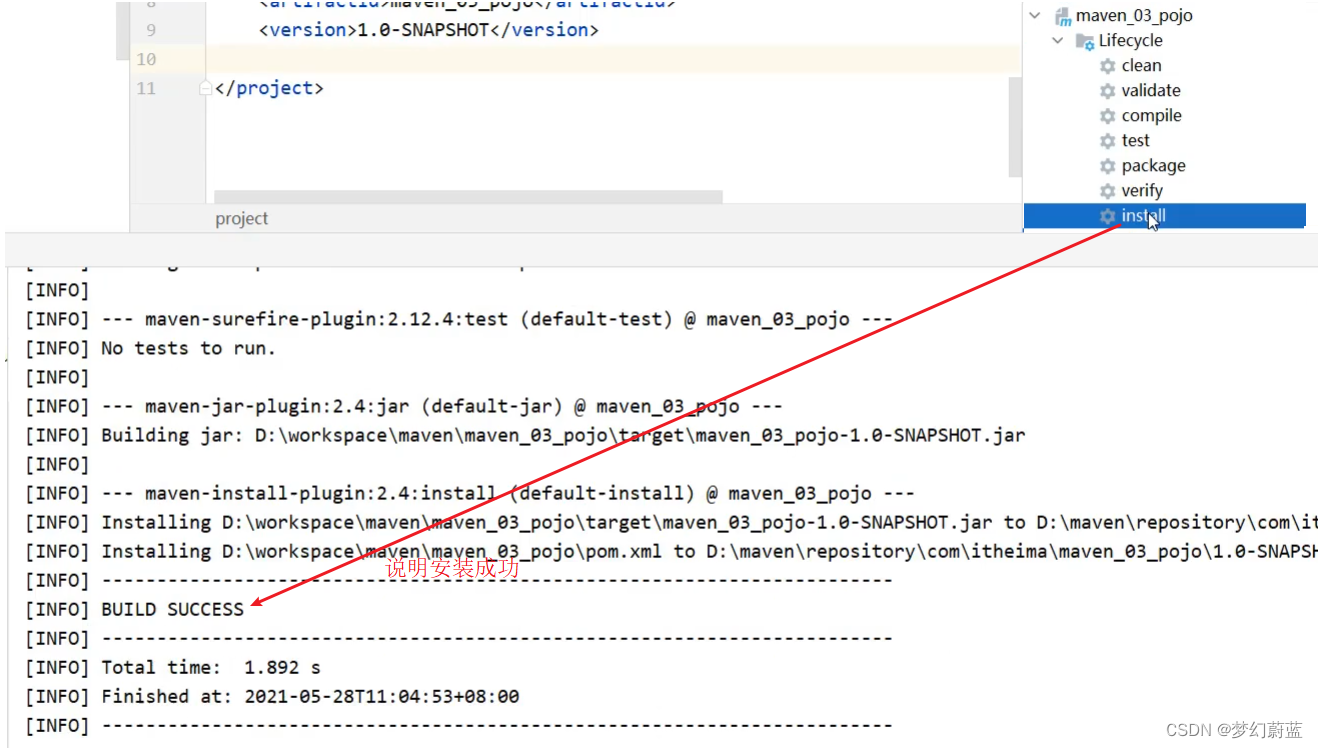Click line number 10 in the gutter

click(146, 59)
